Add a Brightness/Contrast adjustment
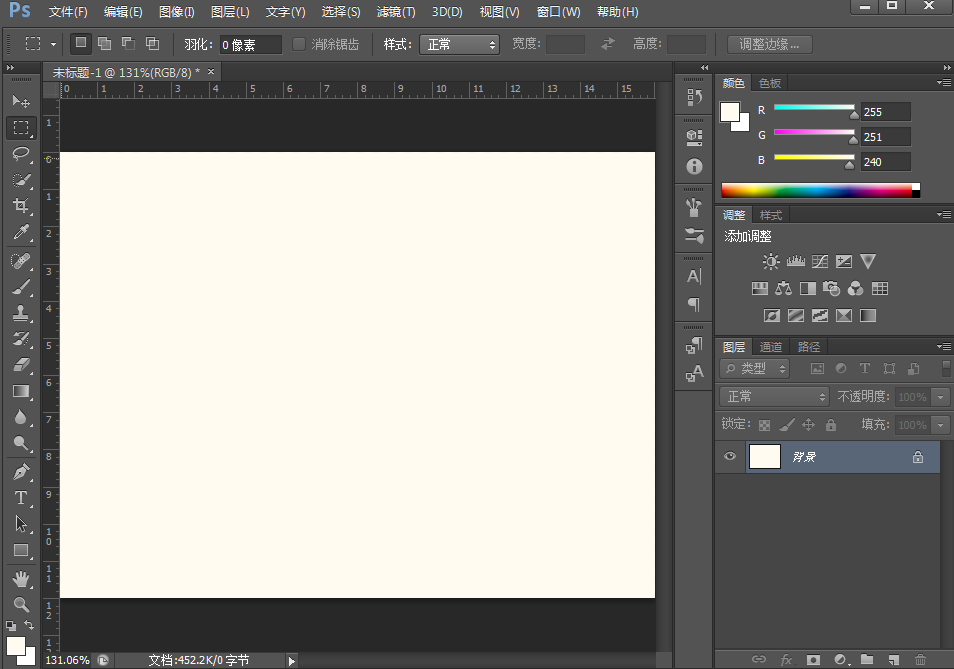 click(x=771, y=262)
